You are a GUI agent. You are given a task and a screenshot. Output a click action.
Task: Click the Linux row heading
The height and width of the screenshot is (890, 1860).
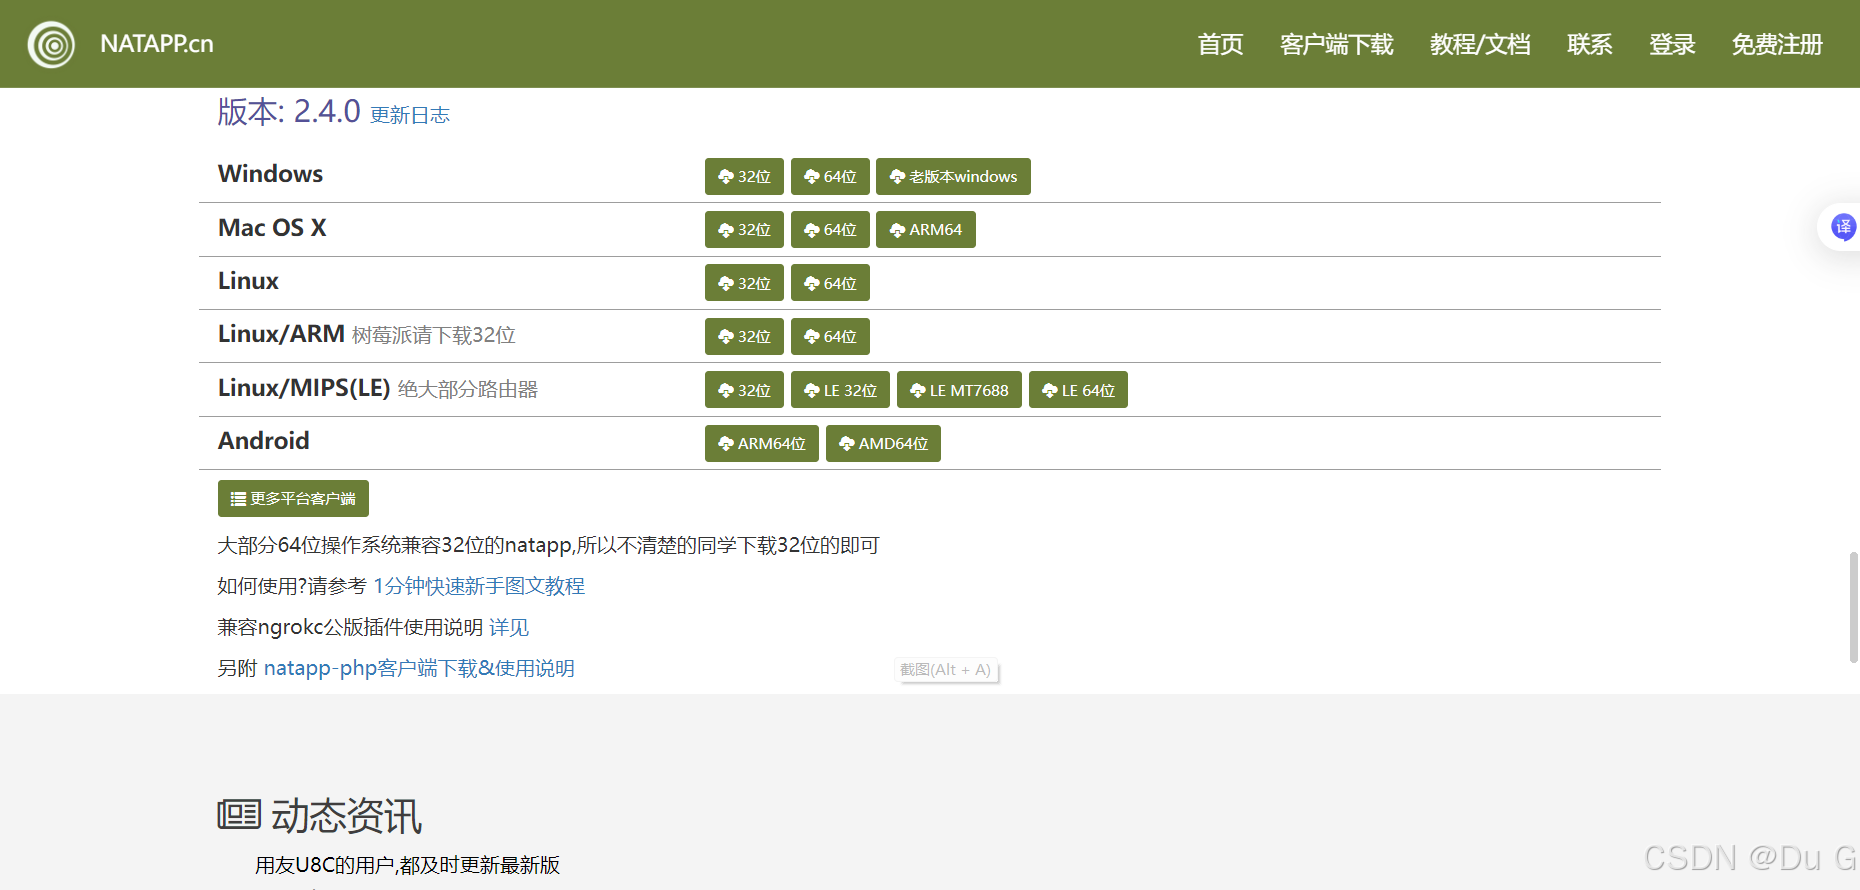(x=248, y=281)
